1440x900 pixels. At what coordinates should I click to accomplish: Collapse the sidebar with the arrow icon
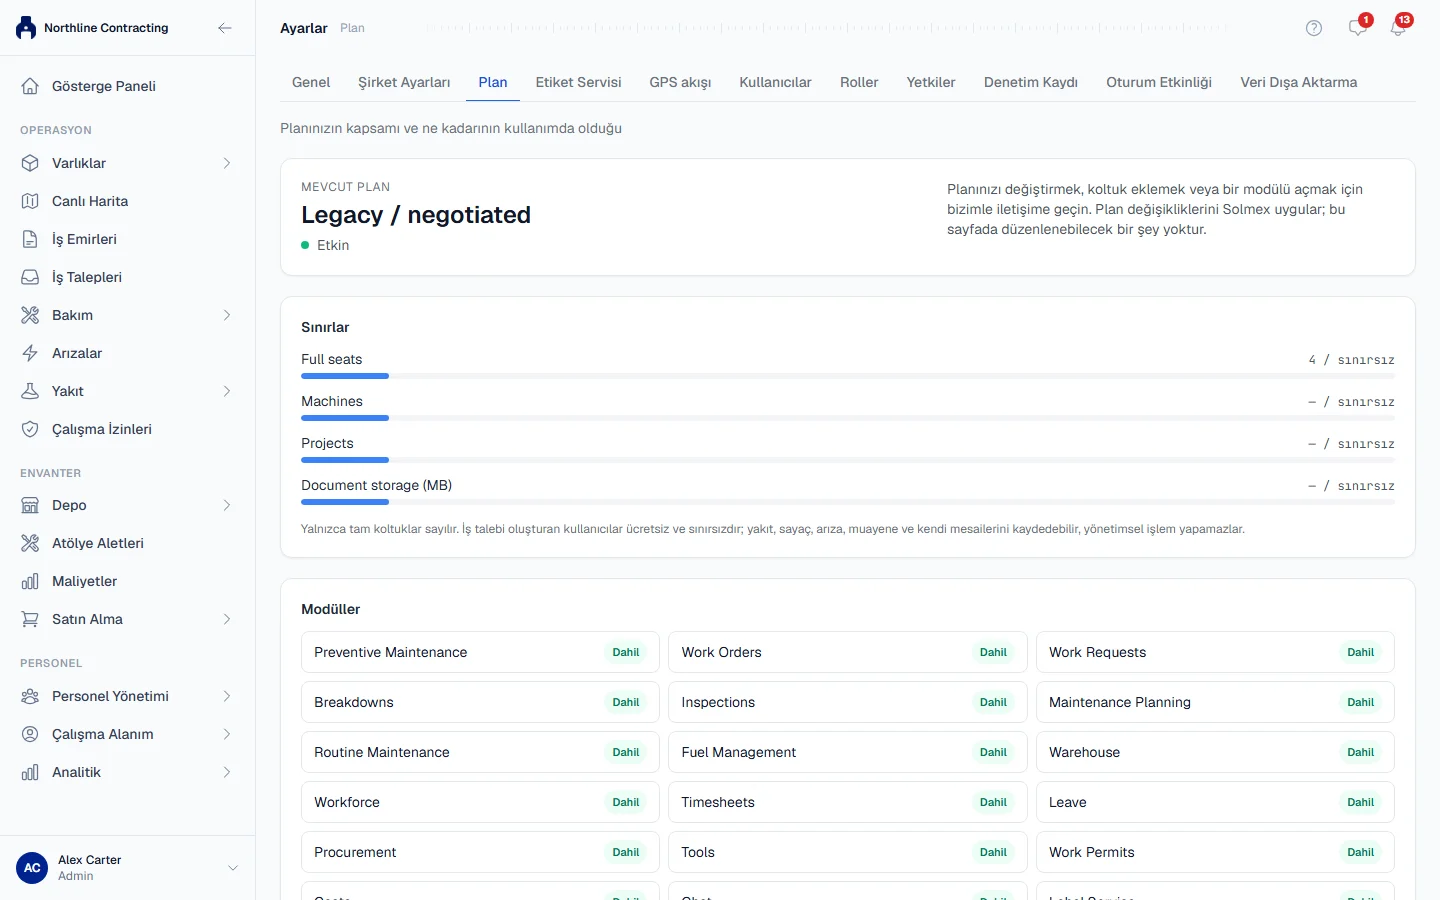point(225,28)
